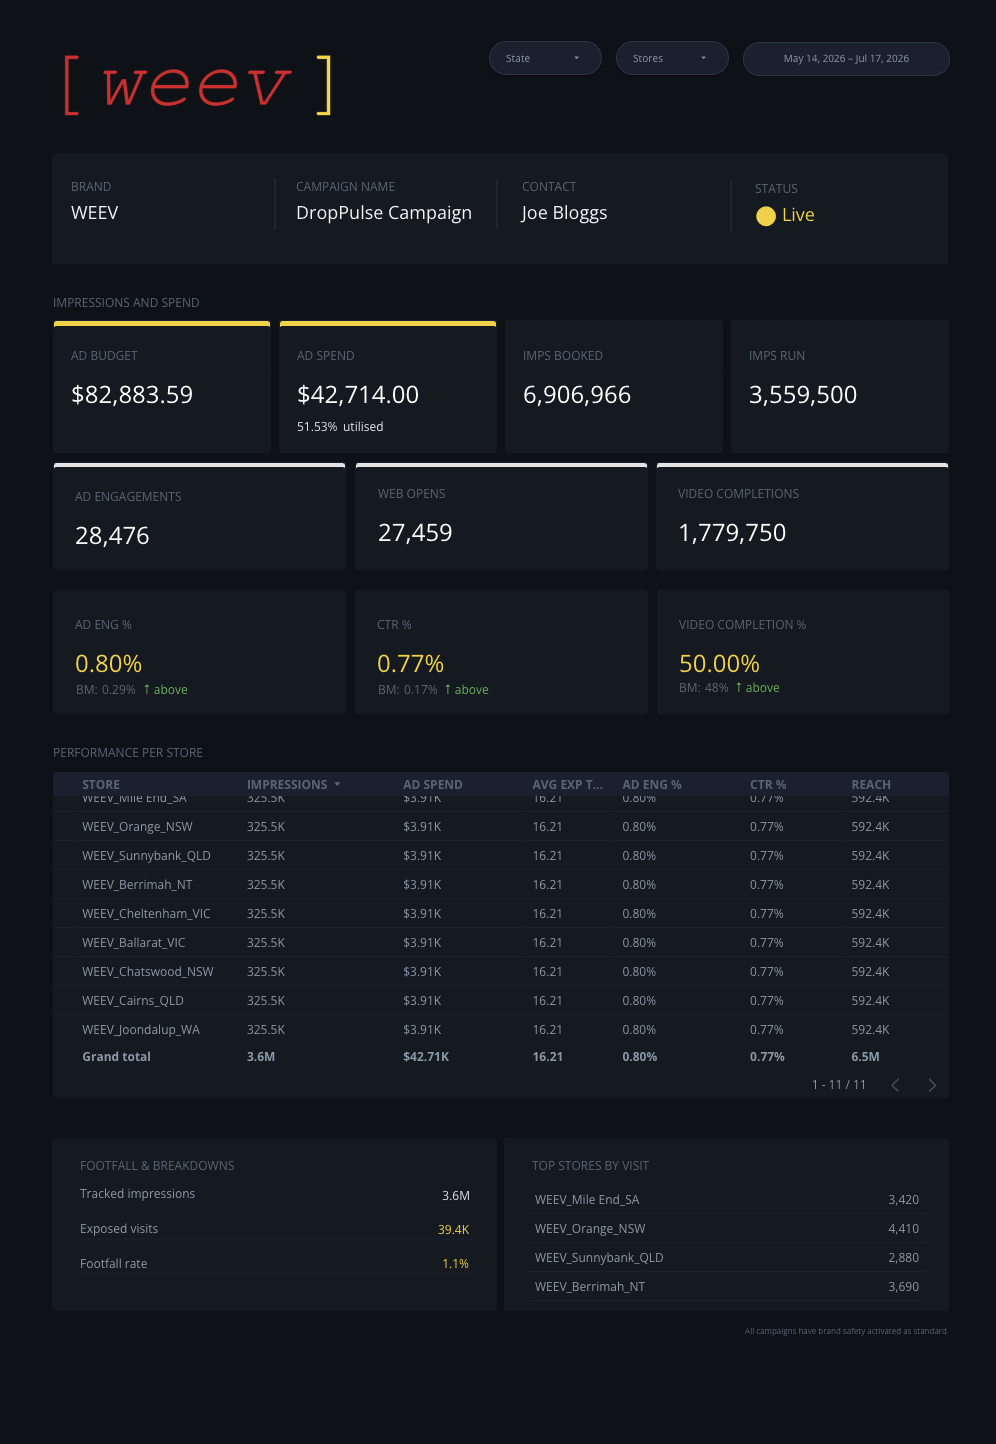This screenshot has width=996, height=1444.
Task: Sort table by AD SPEND column header
Action: pos(433,784)
